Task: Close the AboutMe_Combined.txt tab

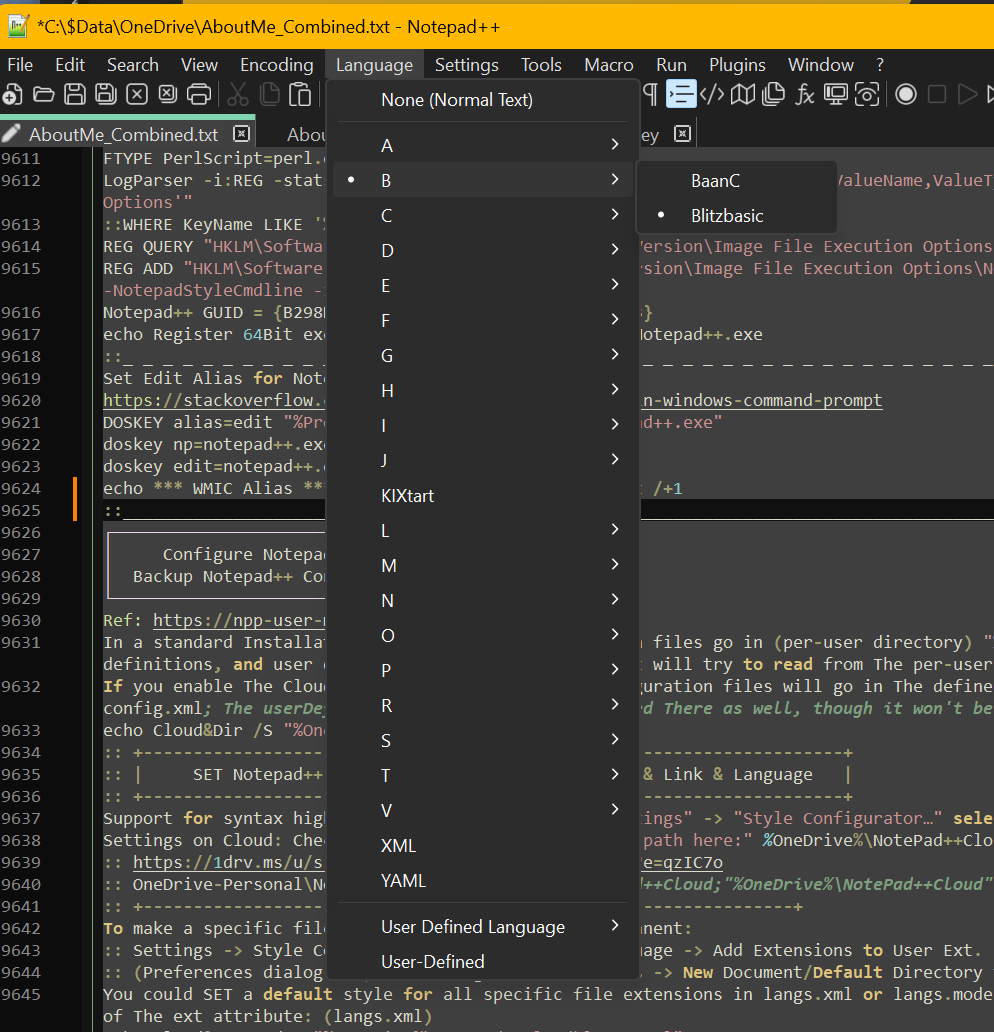Action: pos(242,134)
